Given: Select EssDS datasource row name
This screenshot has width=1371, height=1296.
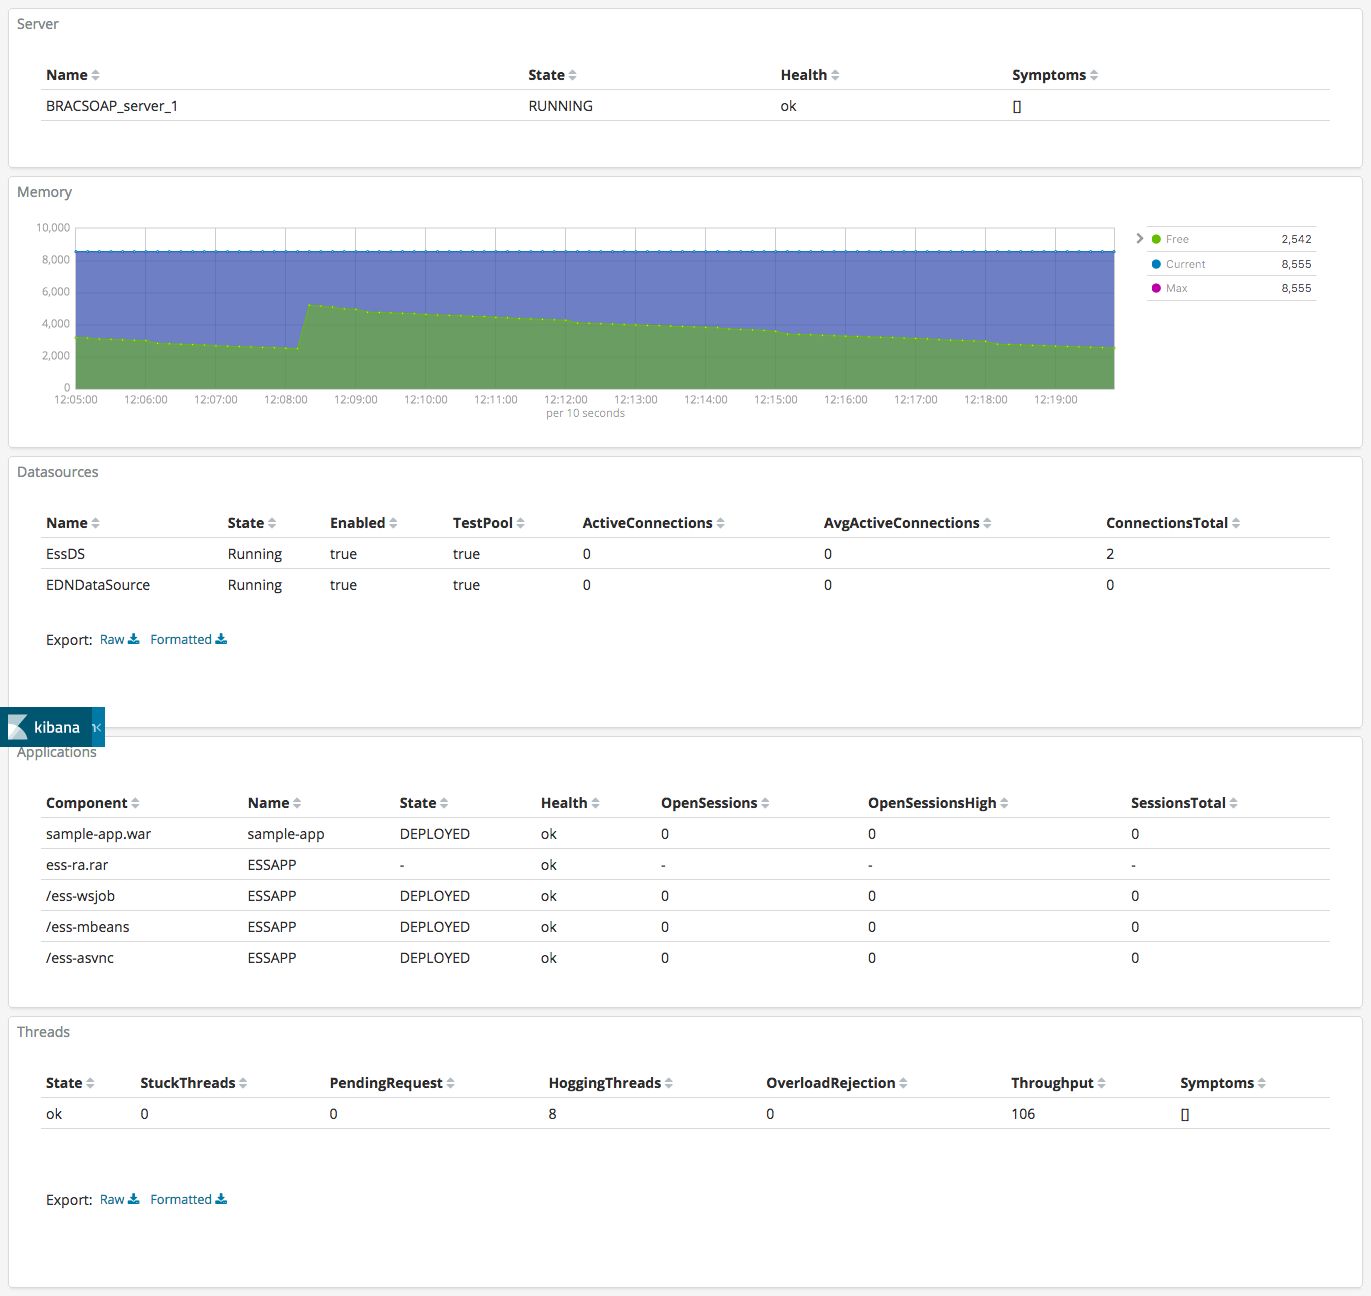Looking at the screenshot, I should (x=65, y=554).
